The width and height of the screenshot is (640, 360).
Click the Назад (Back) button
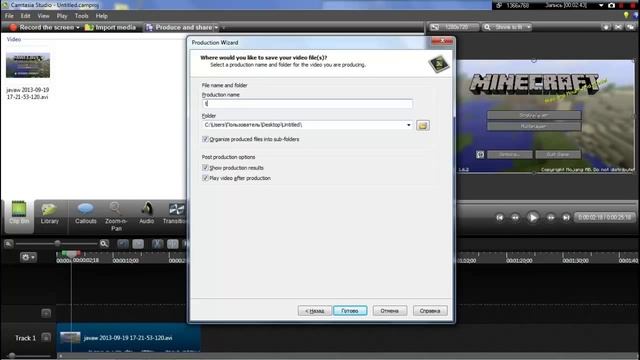pos(314,311)
